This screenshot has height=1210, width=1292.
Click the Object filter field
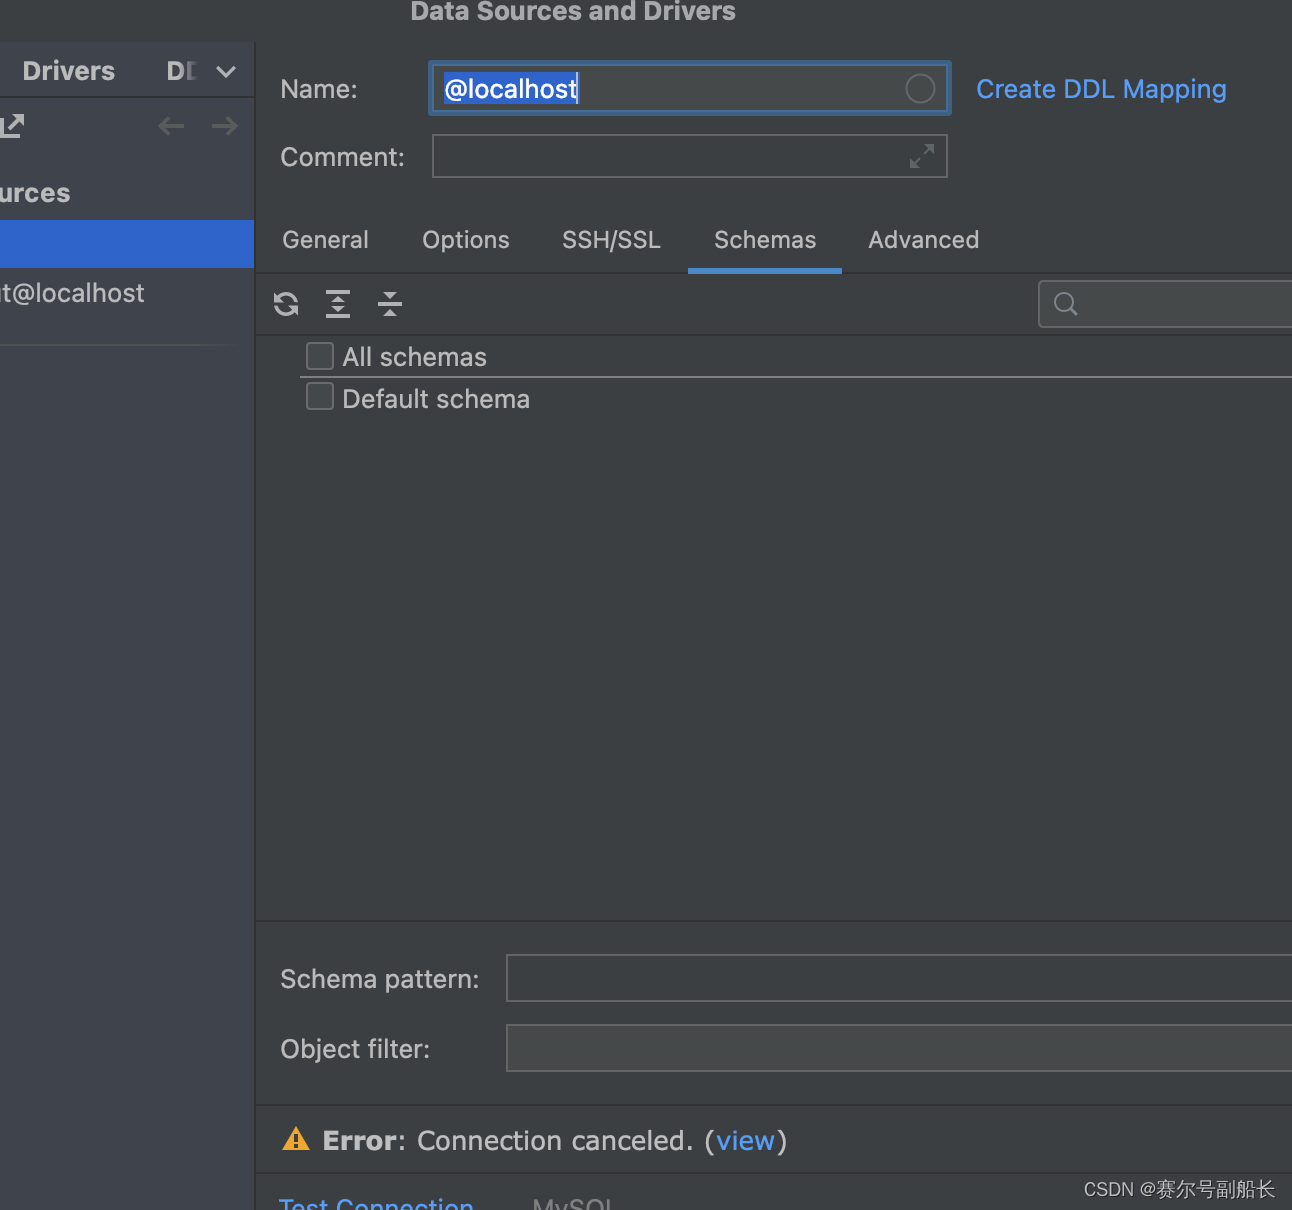pyautogui.click(x=899, y=1048)
